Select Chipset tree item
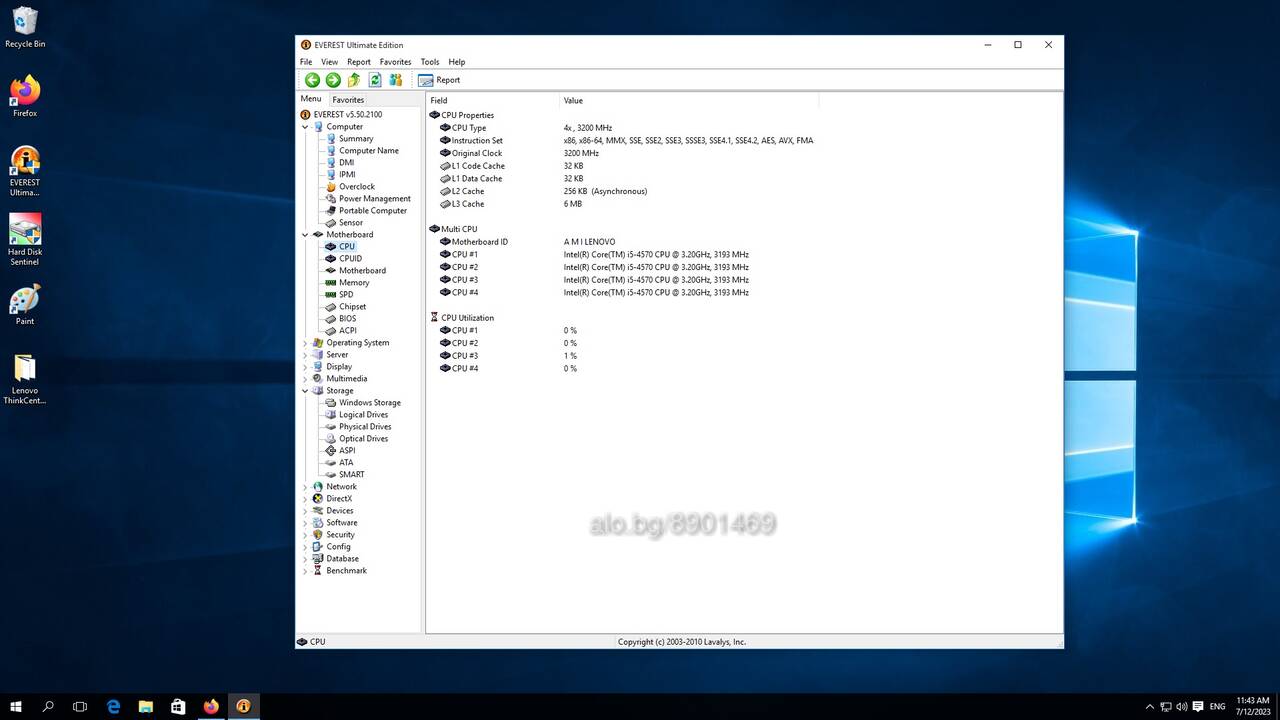This screenshot has width=1280, height=720. (352, 307)
